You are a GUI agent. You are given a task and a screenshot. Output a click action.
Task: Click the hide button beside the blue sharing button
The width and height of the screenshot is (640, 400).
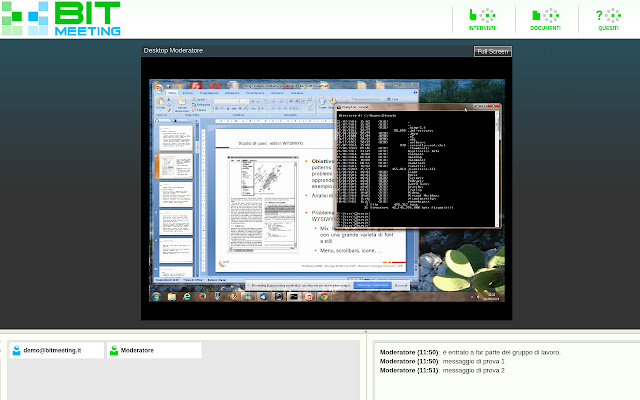[x=401, y=285]
